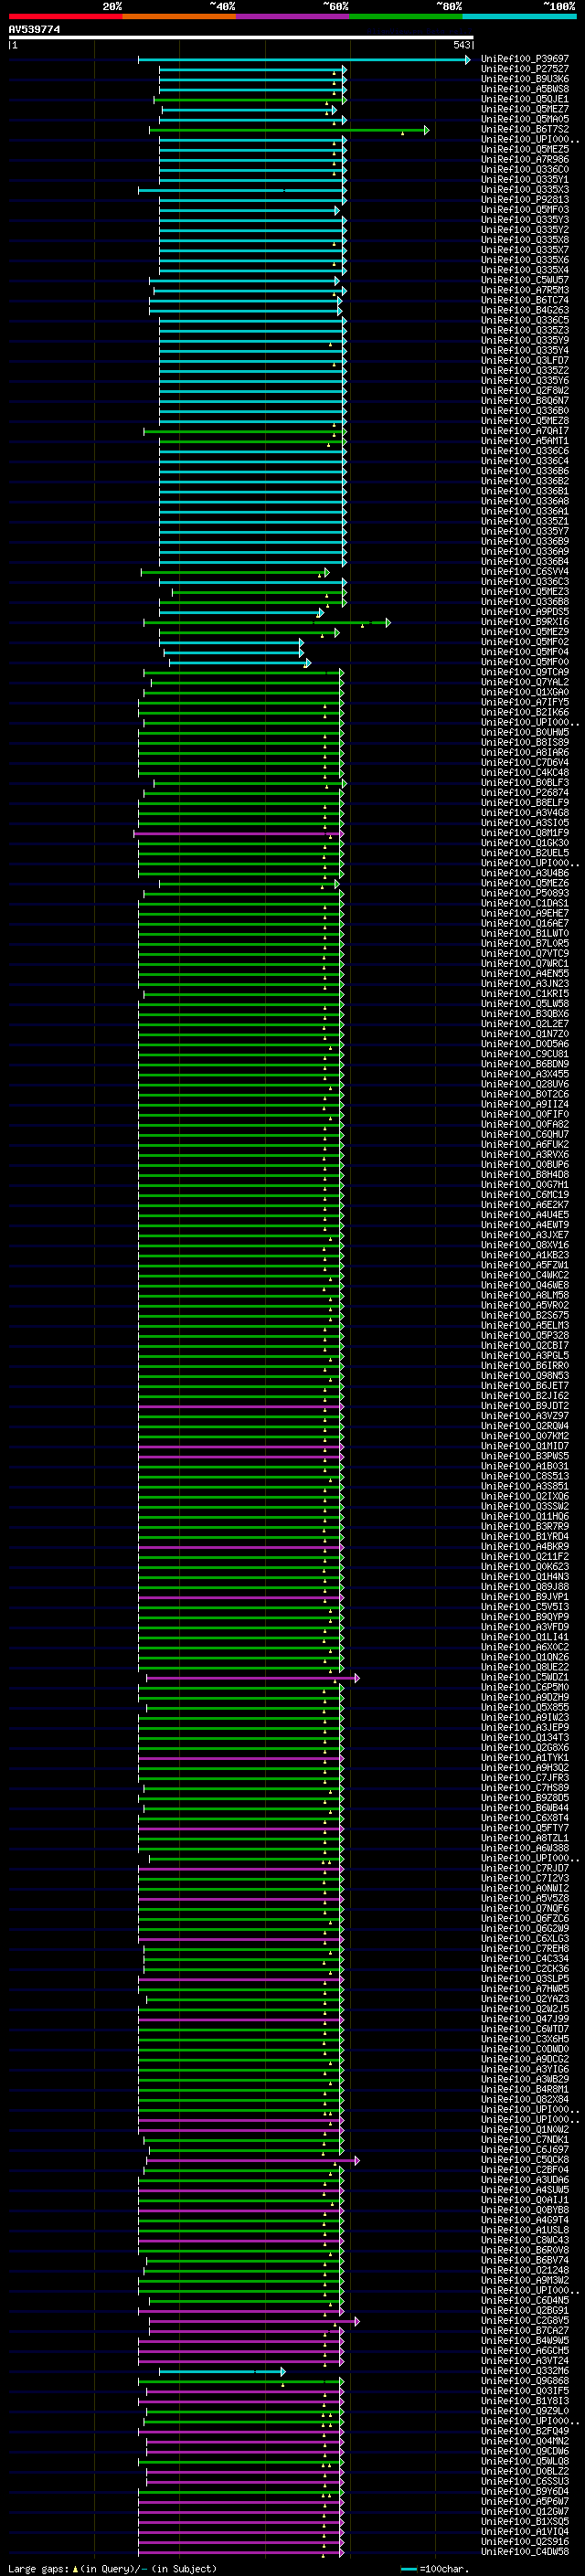
Task: Click the Large gaps legend text
Action: point(112,2569)
